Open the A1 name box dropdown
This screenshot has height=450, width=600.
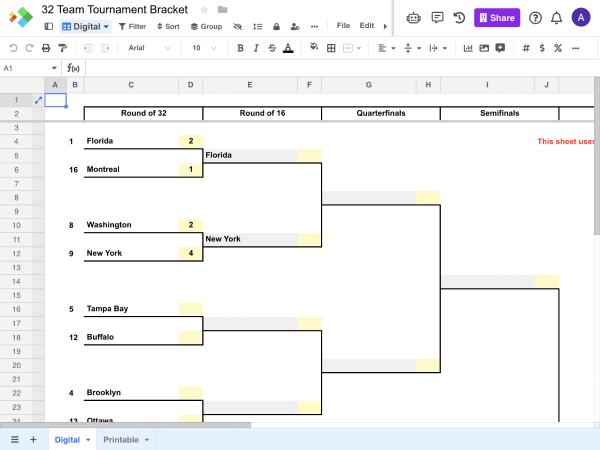pos(54,68)
